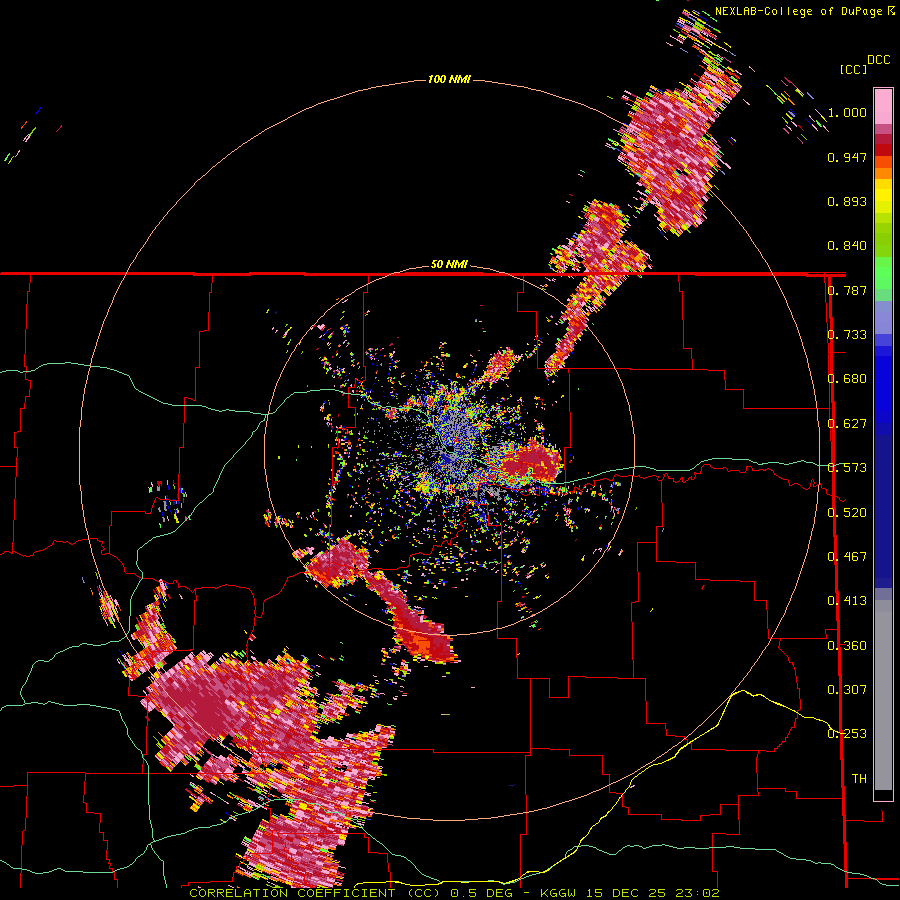
Task: Click the 0.307 scale value
Action: [847, 690]
